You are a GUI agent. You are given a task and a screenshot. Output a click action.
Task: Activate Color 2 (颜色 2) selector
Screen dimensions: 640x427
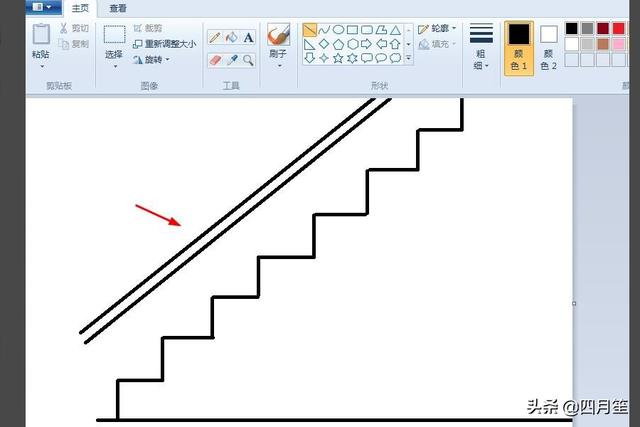point(549,49)
